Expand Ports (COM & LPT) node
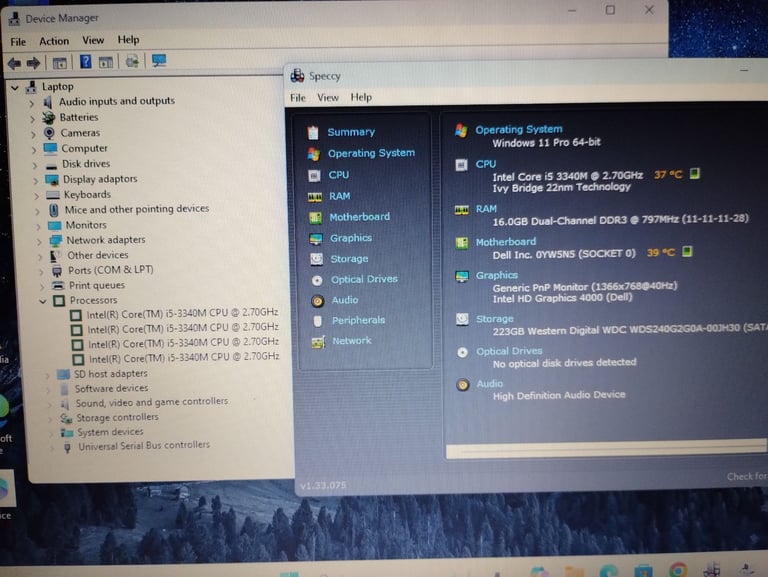This screenshot has width=768, height=577. click(x=41, y=271)
